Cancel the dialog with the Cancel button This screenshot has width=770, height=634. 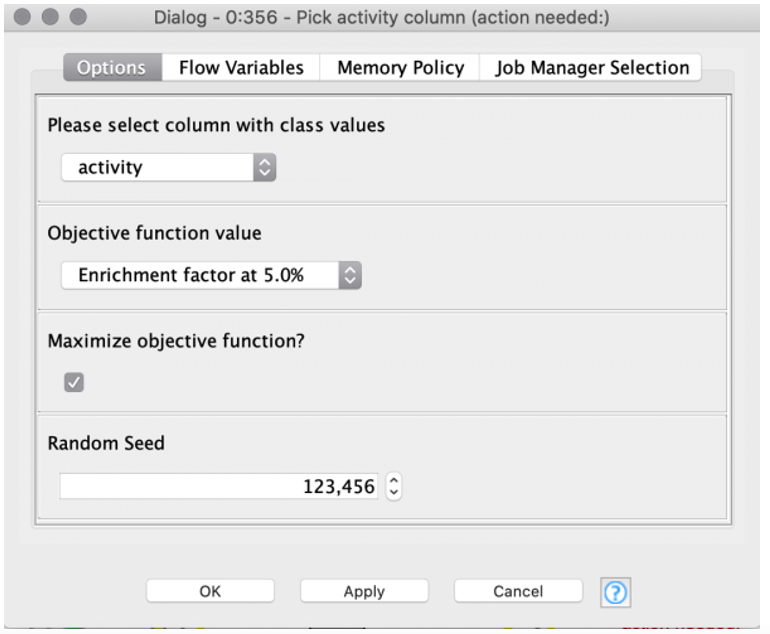[x=518, y=591]
